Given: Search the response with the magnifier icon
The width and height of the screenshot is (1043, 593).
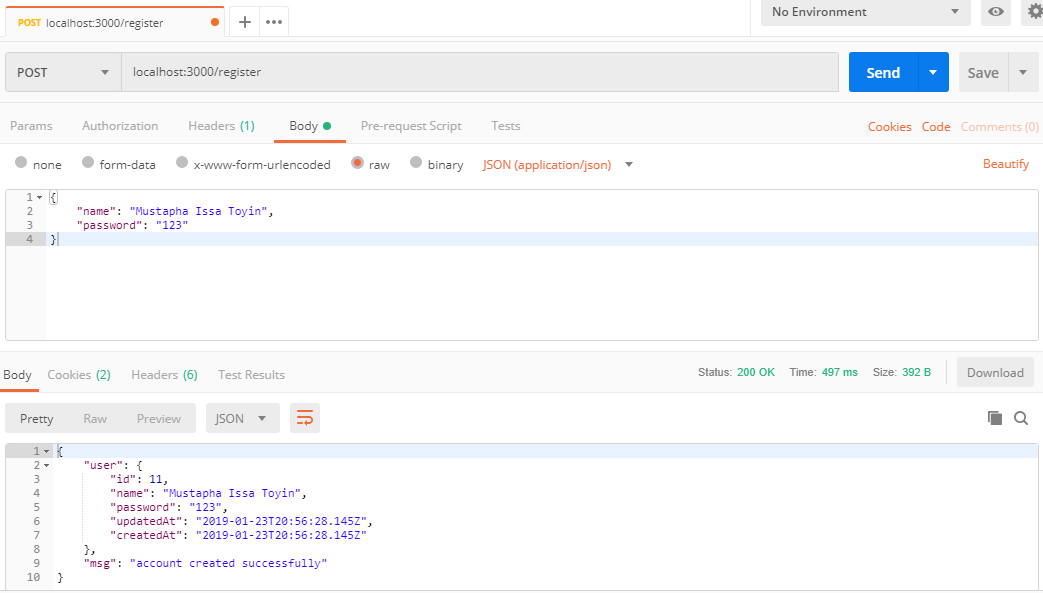Looking at the screenshot, I should point(1020,417).
